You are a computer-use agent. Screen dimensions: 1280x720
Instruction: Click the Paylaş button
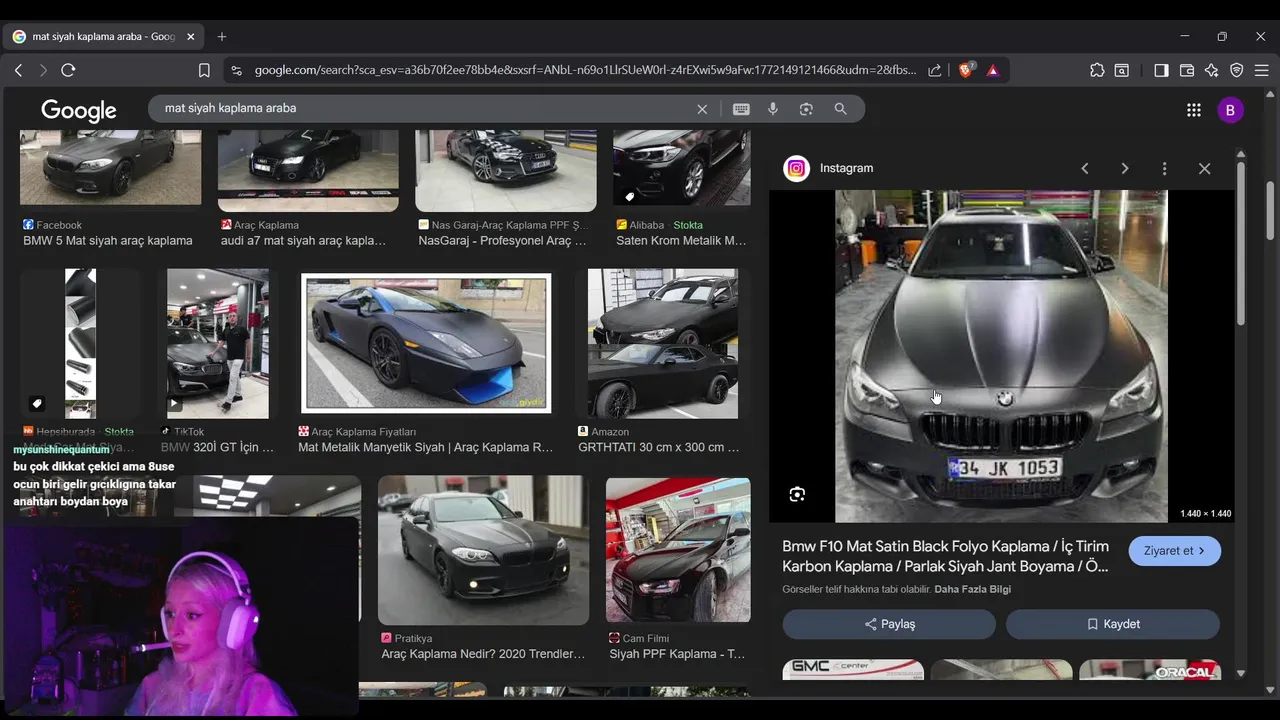click(x=889, y=624)
